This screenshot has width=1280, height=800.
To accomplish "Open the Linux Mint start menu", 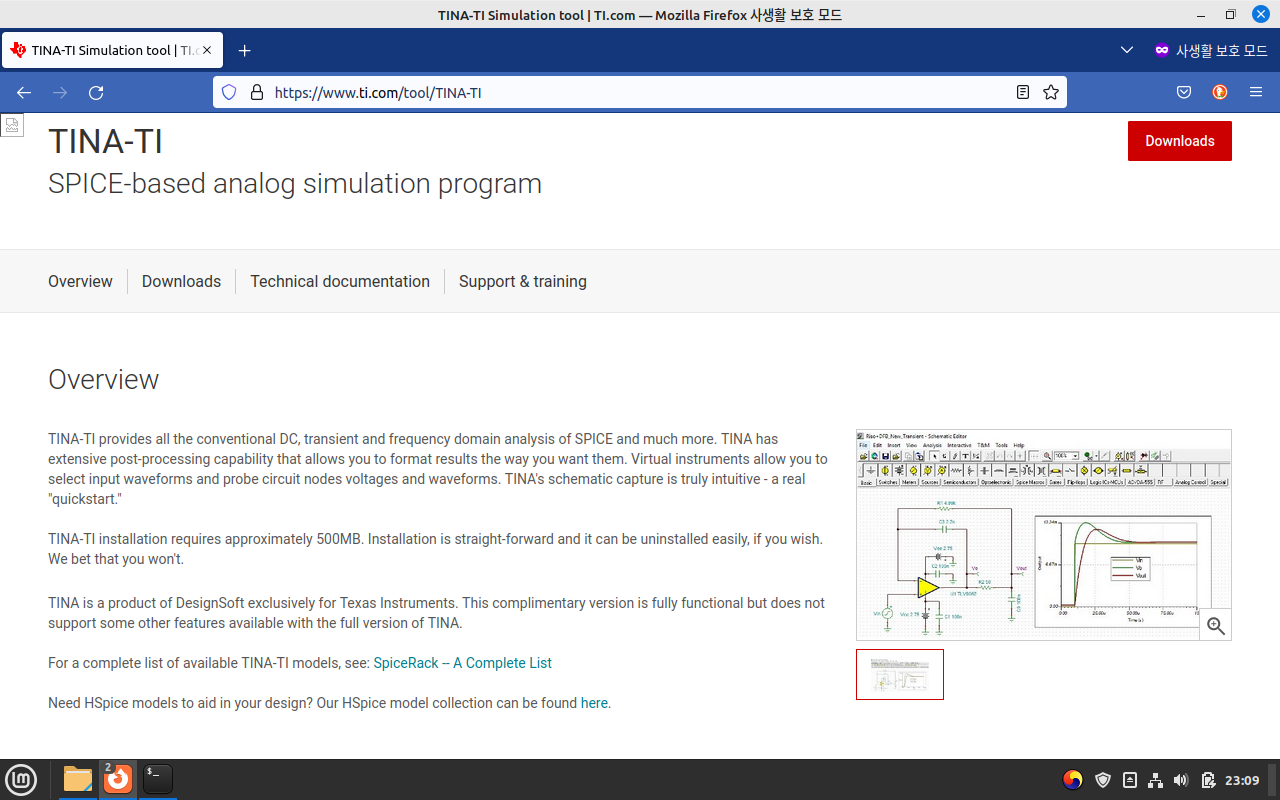I will [21, 779].
